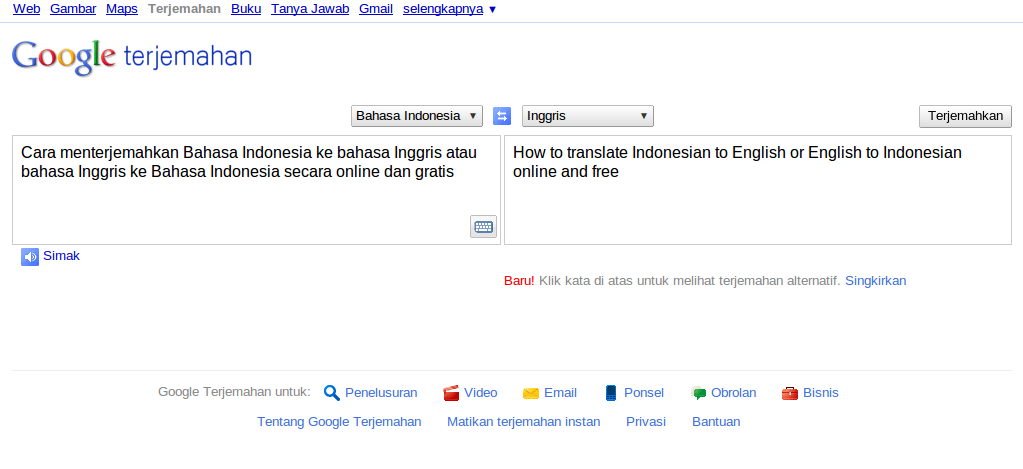Click the selengkapnya link
The width and height of the screenshot is (1023, 469).
443,9
